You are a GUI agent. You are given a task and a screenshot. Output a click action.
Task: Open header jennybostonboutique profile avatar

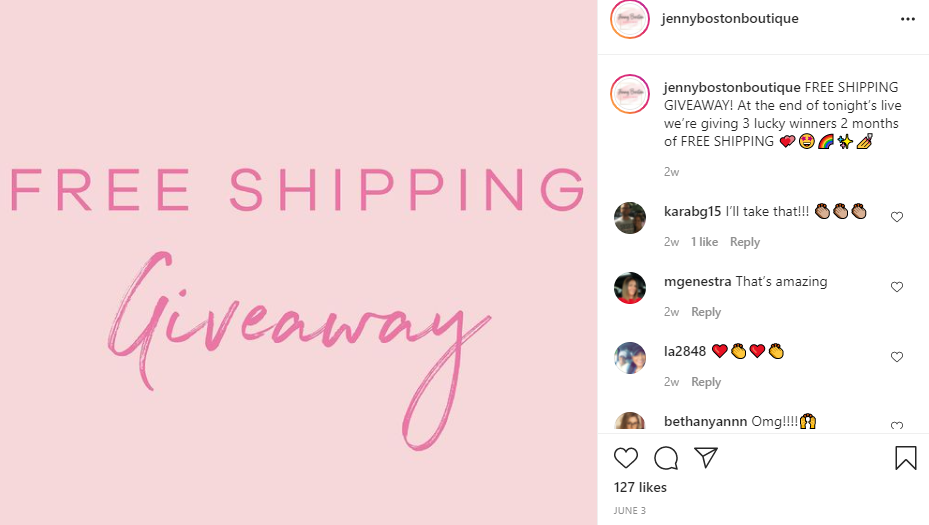click(630, 19)
